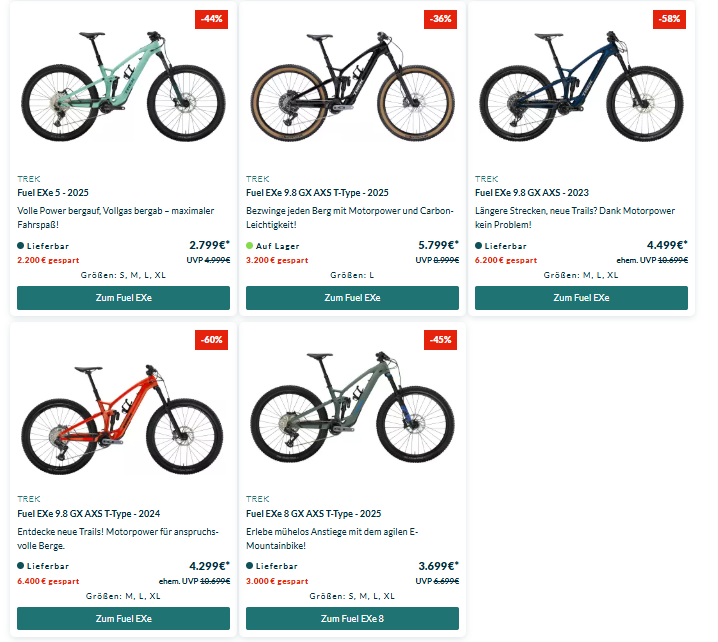Viewport: 718px width, 642px height.
Task: Click the -60% discount badge
Action: click(211, 340)
